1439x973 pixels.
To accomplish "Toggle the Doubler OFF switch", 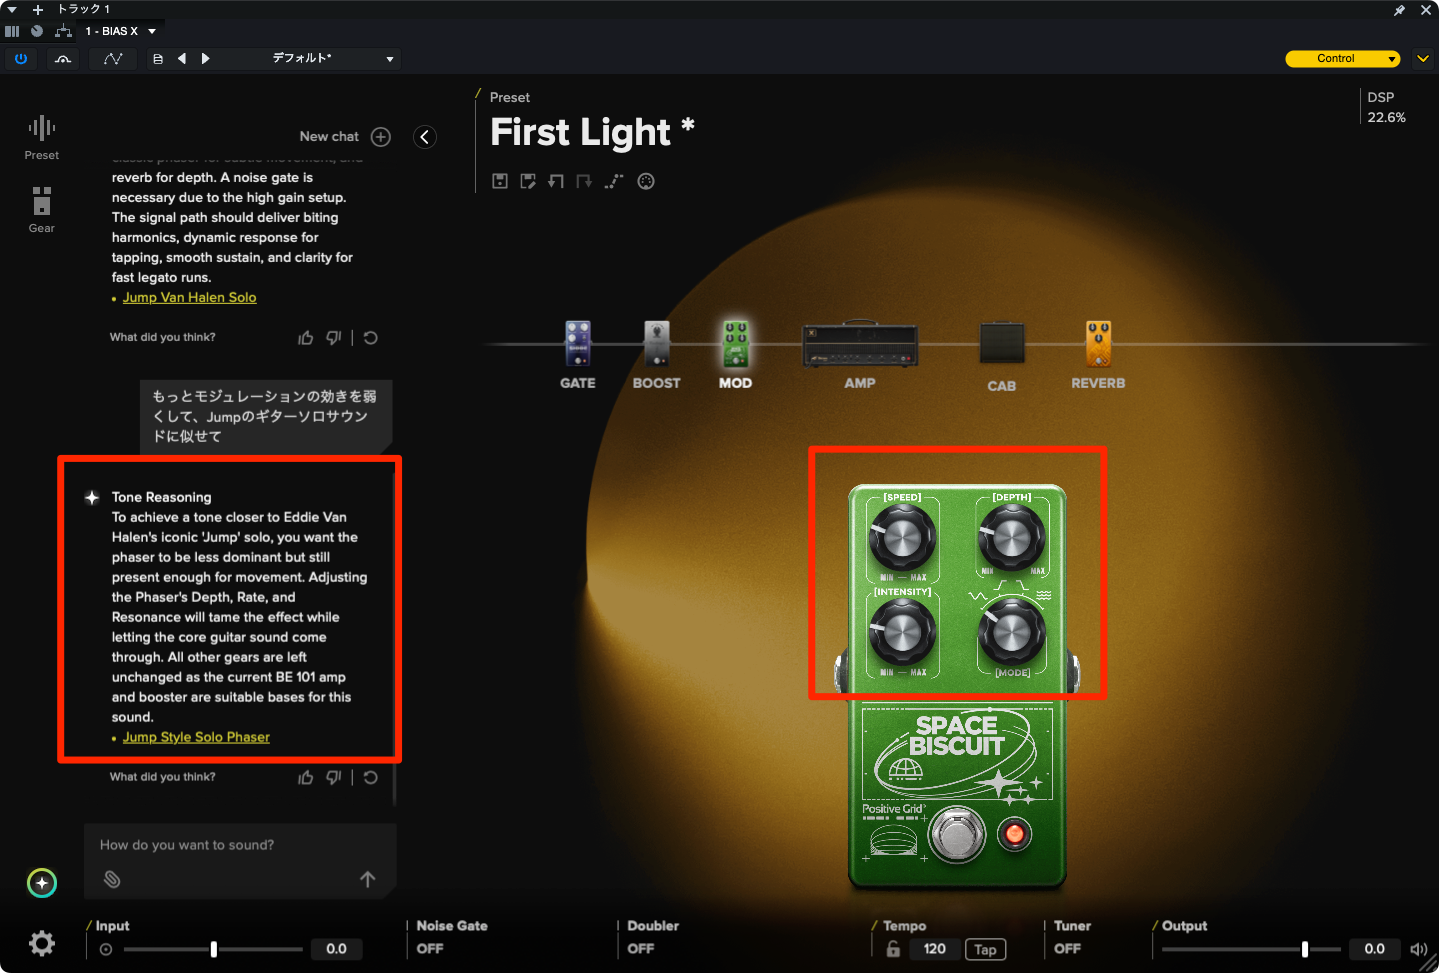I will point(641,948).
